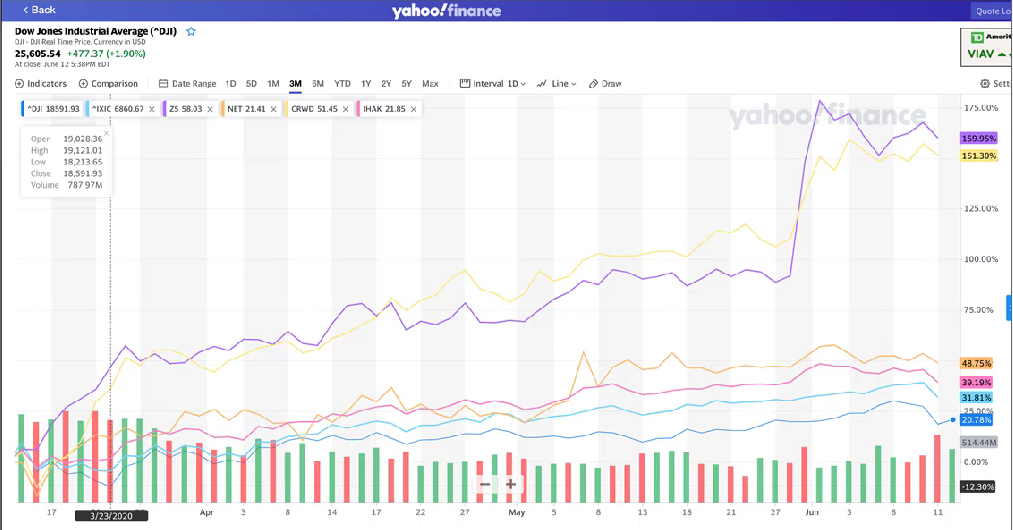Open chart Settings gear
The height and width of the screenshot is (530, 1013).
pyautogui.click(x=994, y=84)
